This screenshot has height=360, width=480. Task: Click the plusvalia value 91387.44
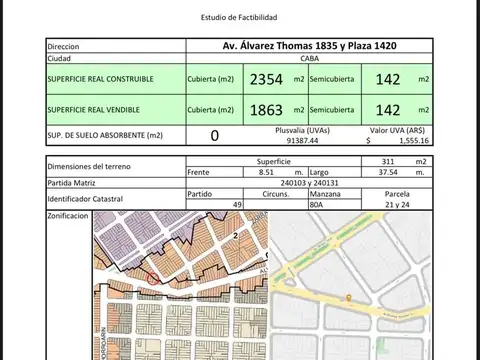302,140
